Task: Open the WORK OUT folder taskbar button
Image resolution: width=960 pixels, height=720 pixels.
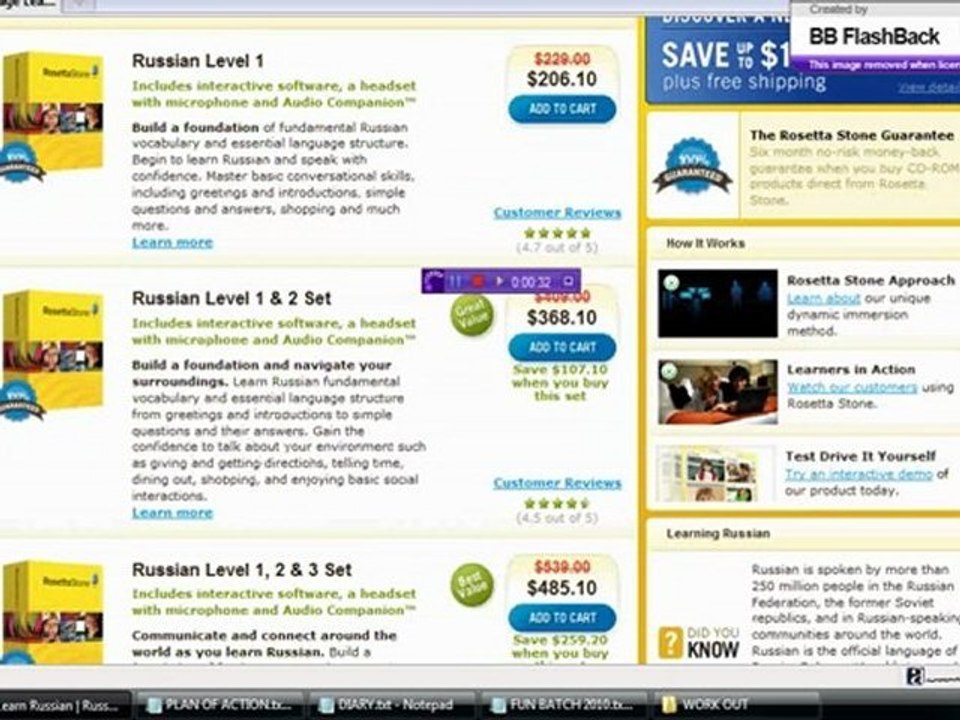Action: tap(736, 705)
